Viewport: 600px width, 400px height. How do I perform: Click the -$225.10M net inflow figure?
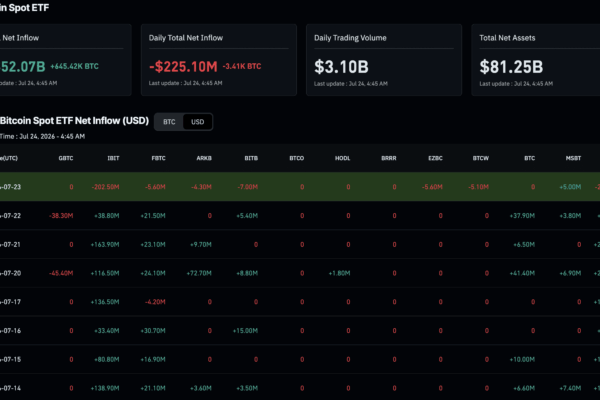[x=183, y=67]
